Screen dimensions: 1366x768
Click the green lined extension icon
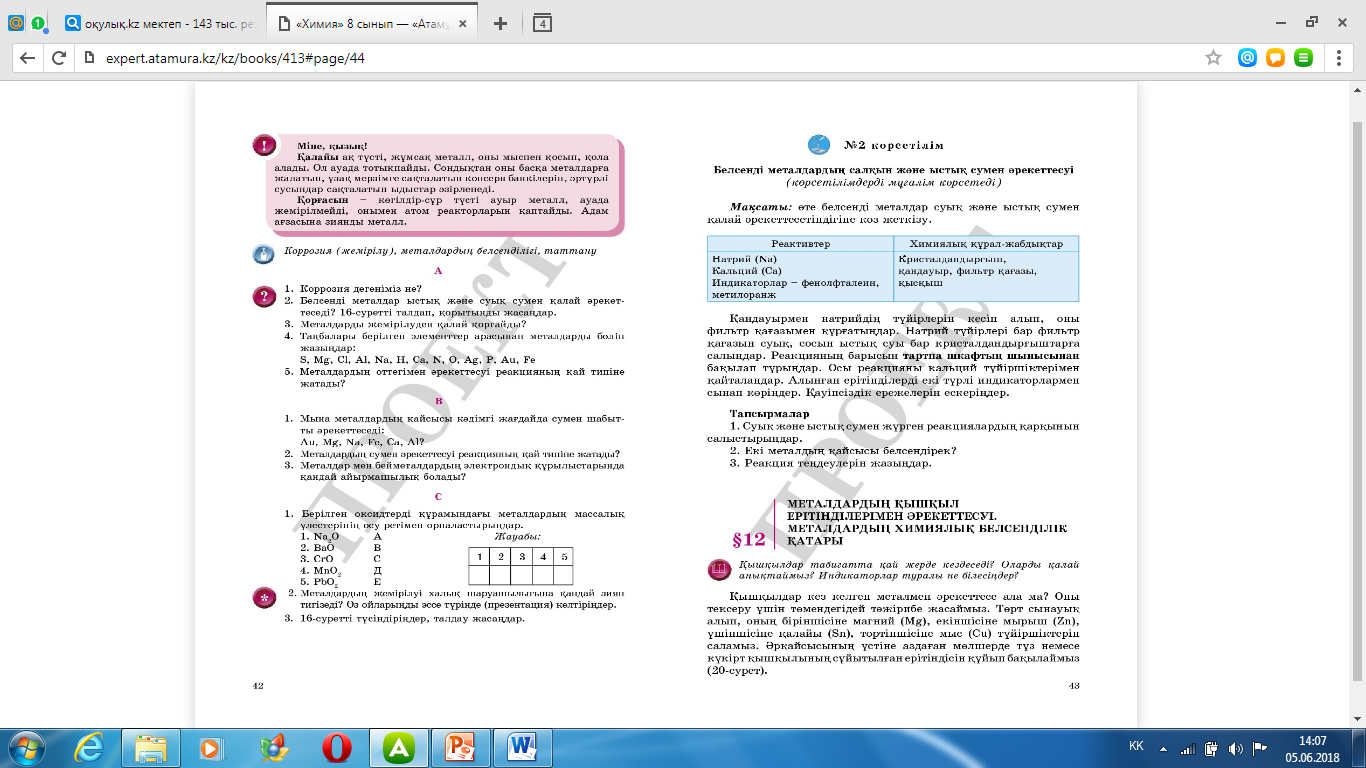(1303, 58)
